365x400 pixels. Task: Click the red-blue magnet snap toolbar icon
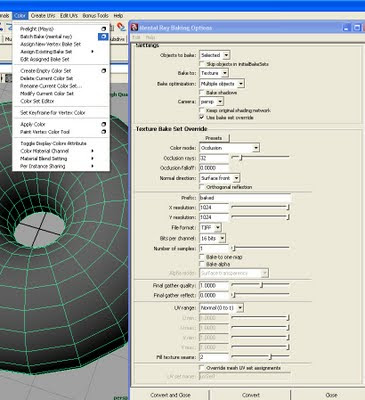(x=121, y=27)
